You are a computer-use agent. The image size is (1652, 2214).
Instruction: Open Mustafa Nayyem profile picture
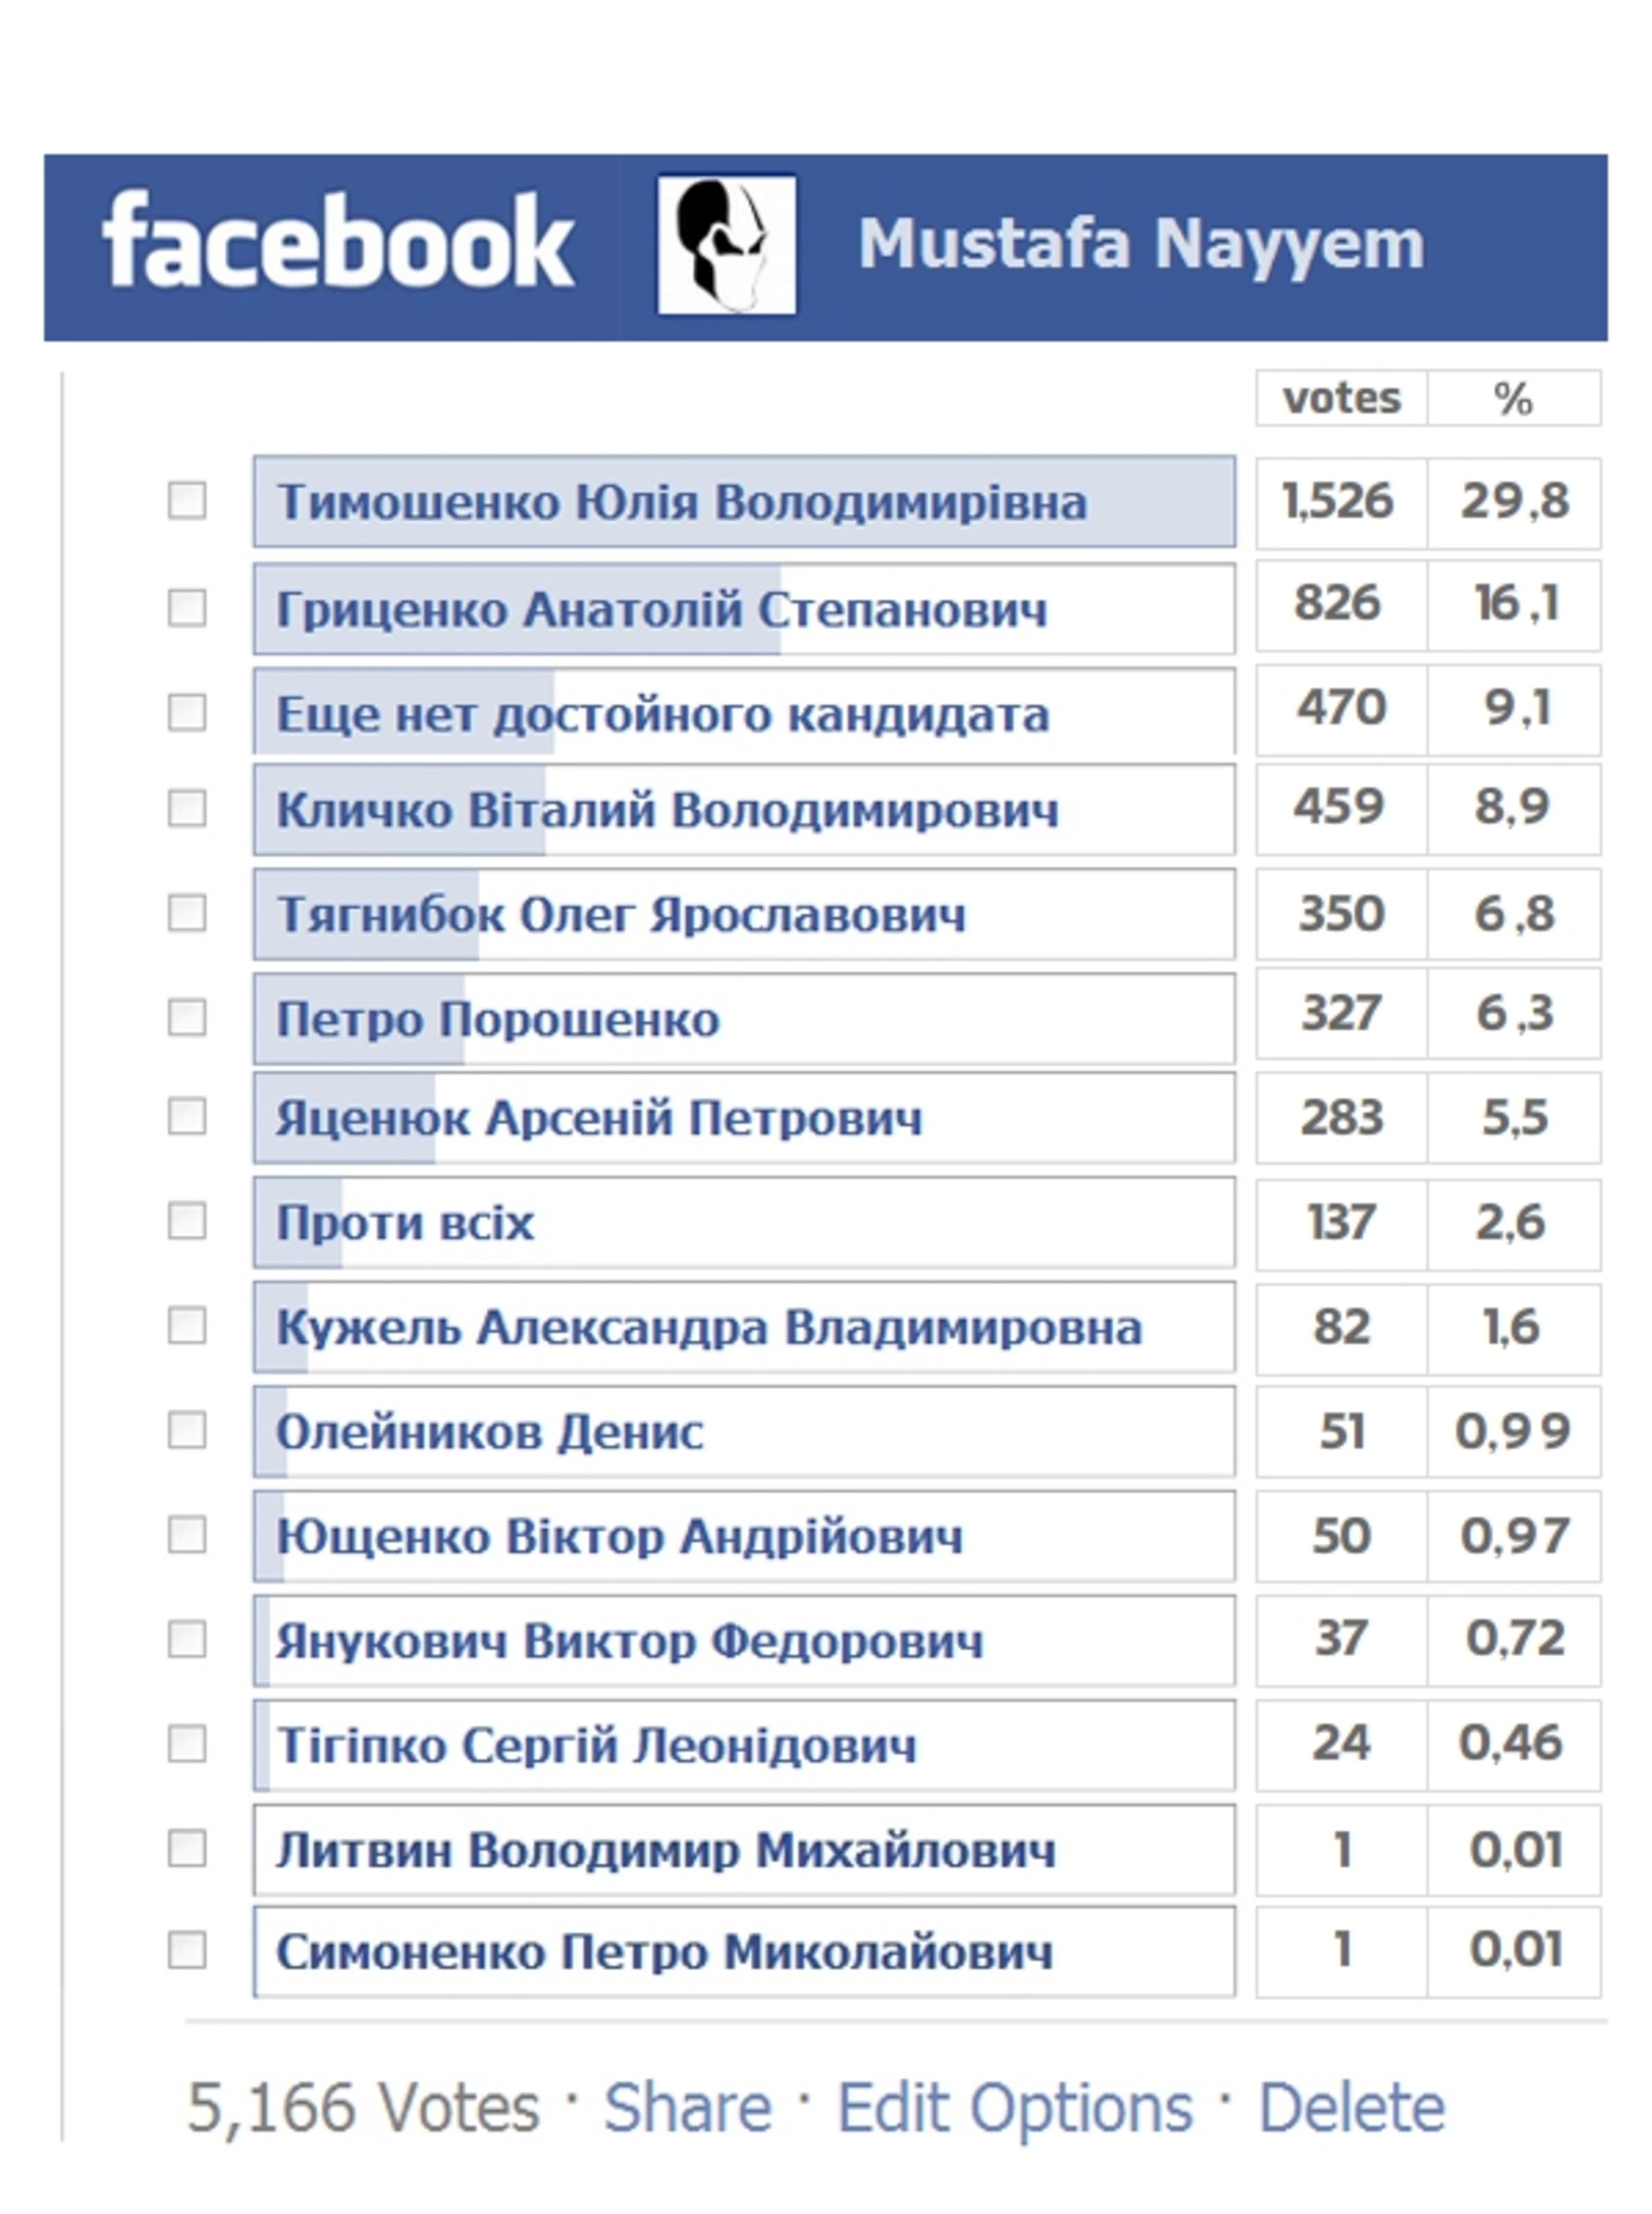pos(726,245)
